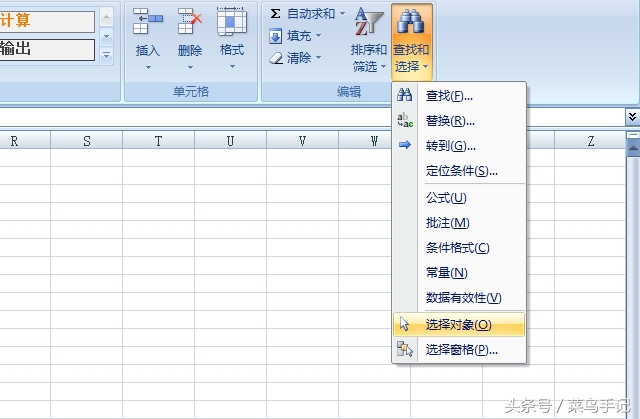Viewport: 640px width, 419px height.
Task: Click the blue arrow icon beside 转到(G)
Action: coord(404,145)
